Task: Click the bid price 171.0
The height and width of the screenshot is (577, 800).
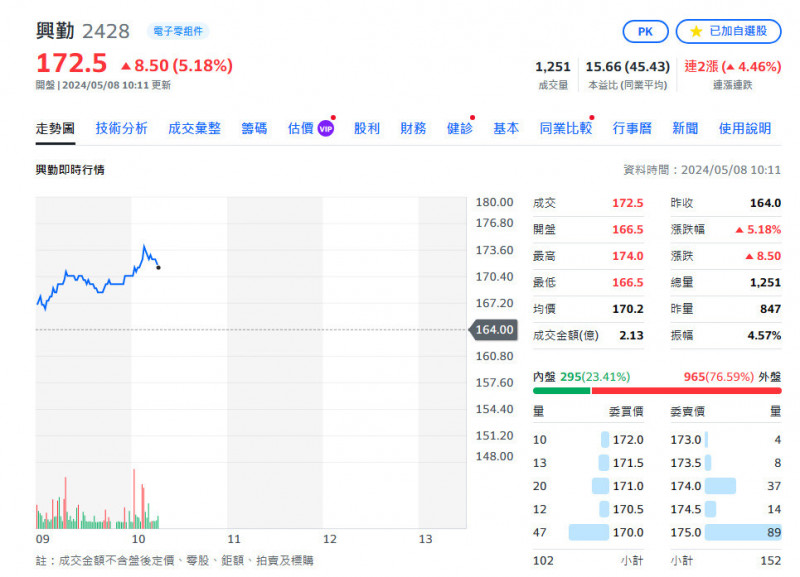Action: pyautogui.click(x=628, y=486)
